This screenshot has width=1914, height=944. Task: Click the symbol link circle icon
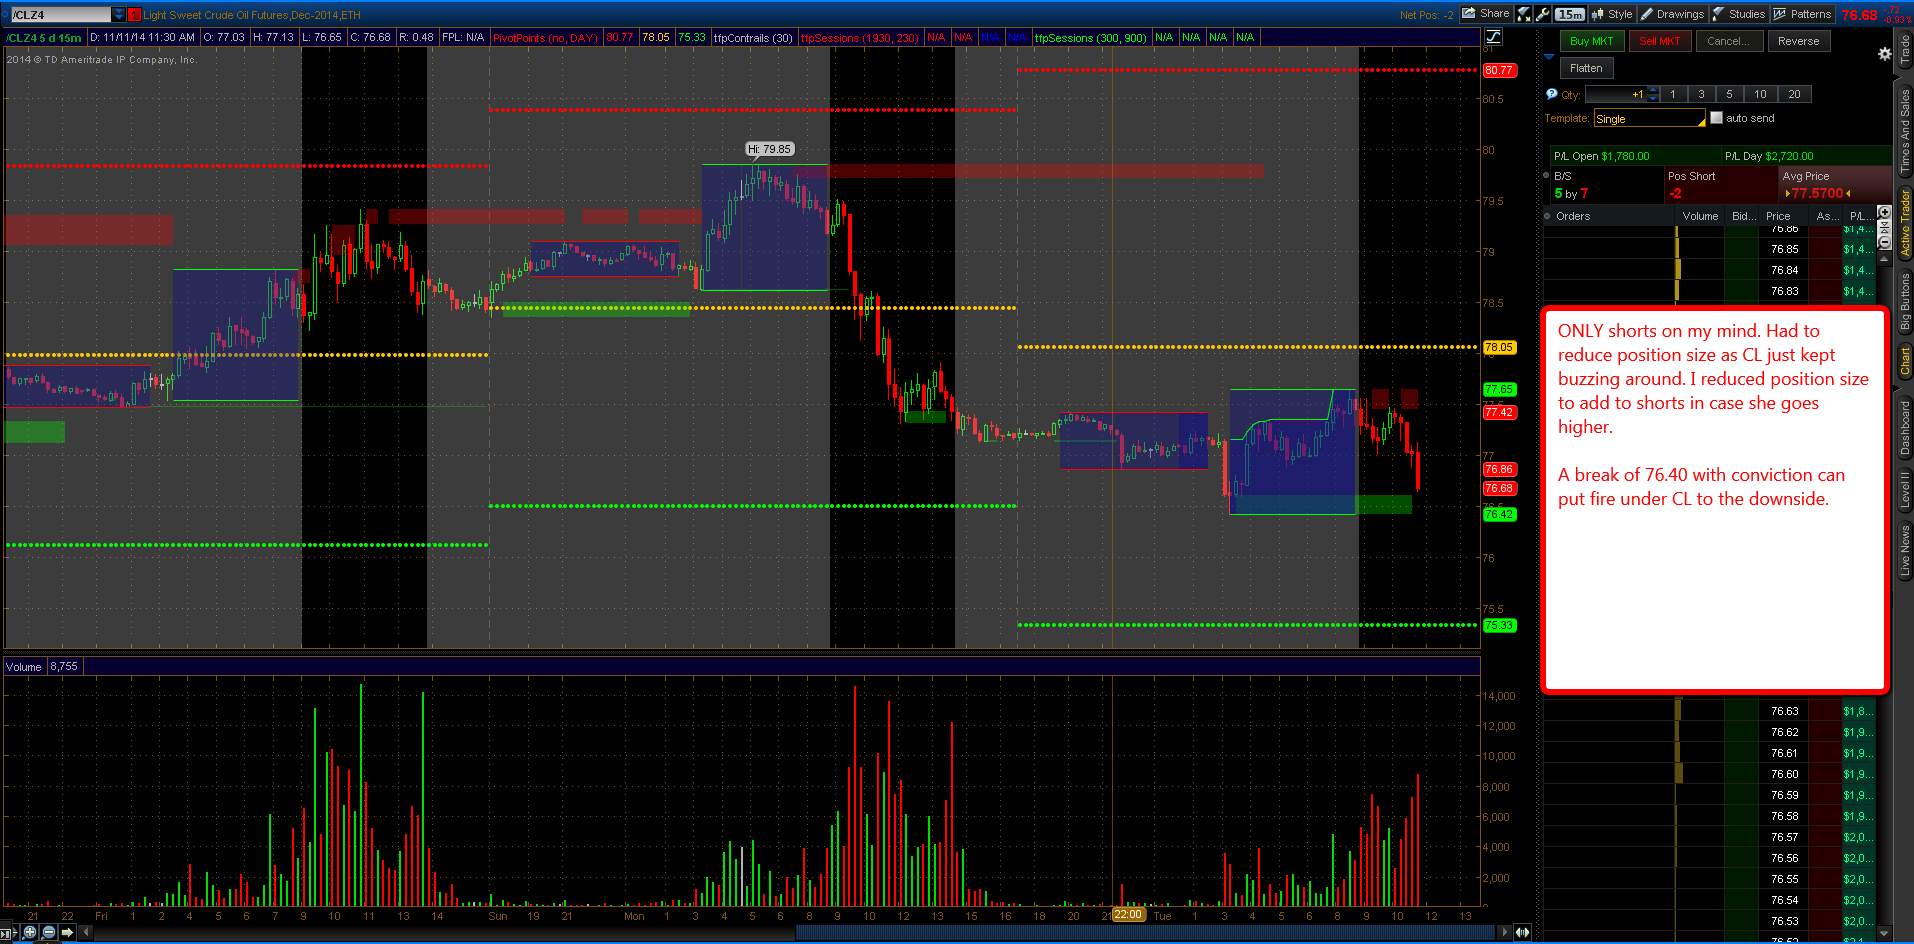pos(5,14)
